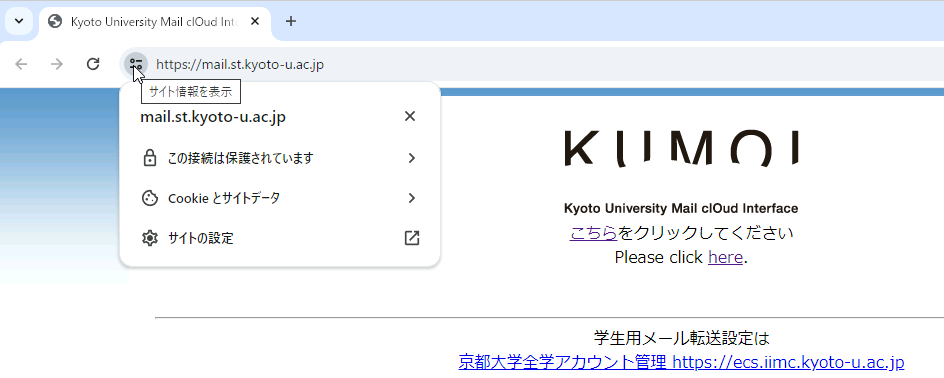The width and height of the screenshot is (944, 378).
Task: Click the こちら link
Action: point(593,233)
